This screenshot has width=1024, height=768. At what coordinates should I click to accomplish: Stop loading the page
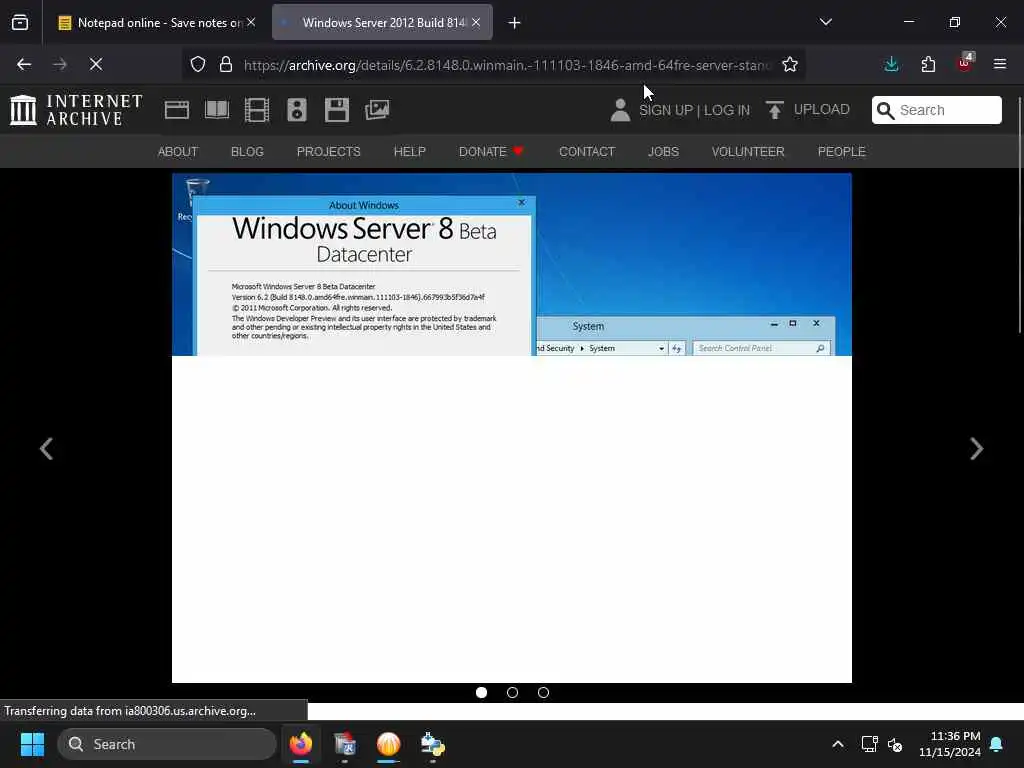[96, 64]
